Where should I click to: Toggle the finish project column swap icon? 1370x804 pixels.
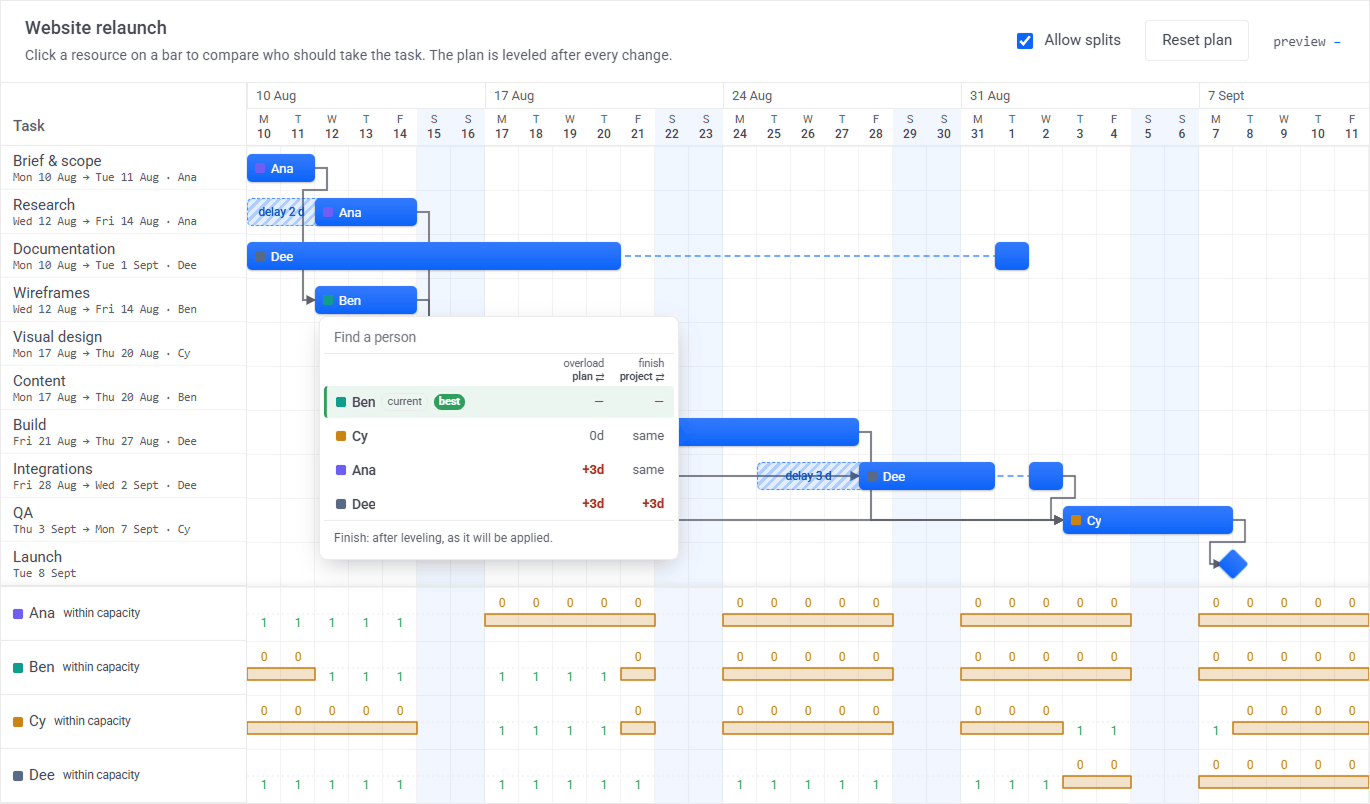coord(659,377)
